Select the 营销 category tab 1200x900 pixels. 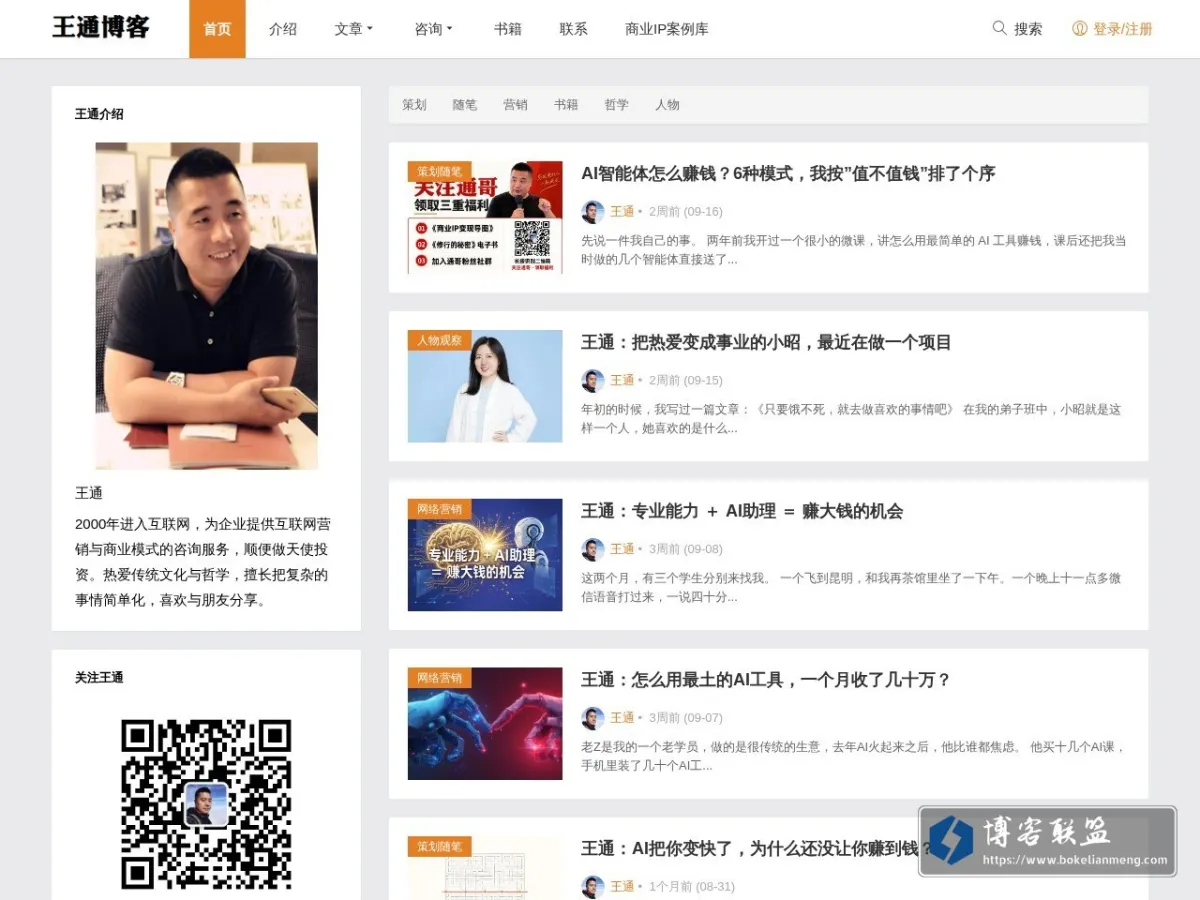[515, 104]
